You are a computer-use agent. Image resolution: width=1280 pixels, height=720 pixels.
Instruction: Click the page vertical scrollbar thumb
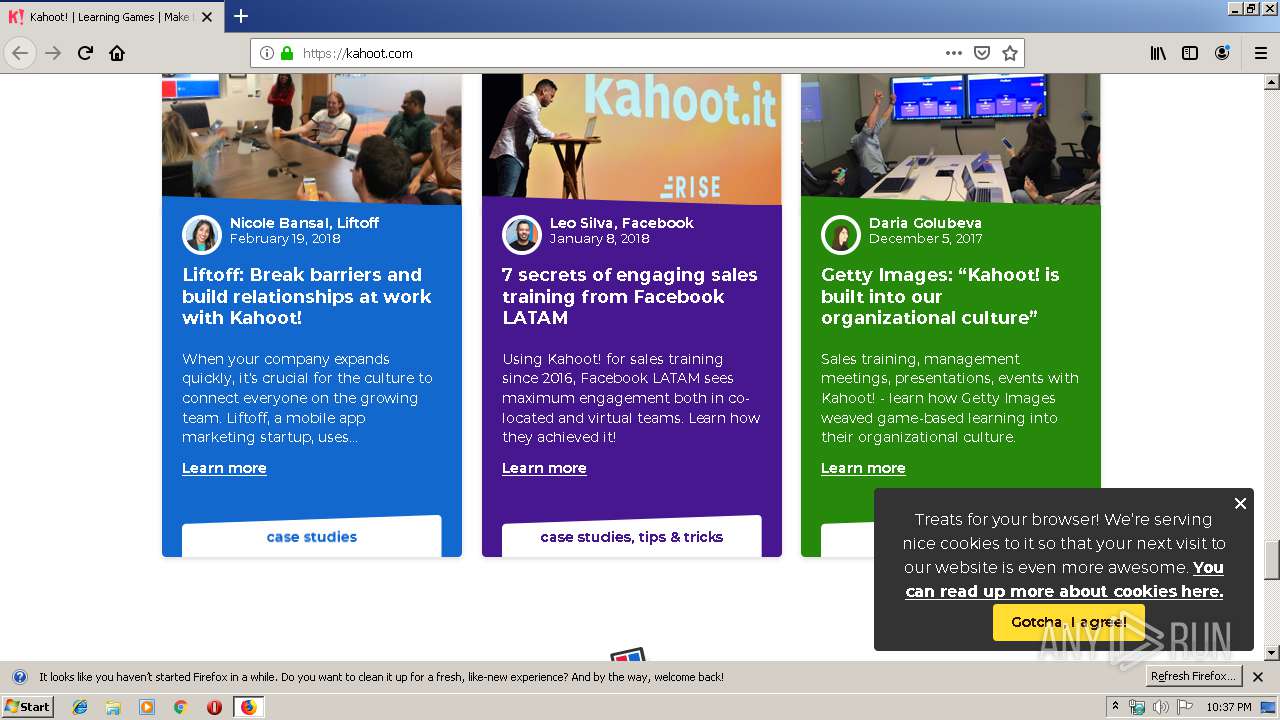click(x=1272, y=560)
